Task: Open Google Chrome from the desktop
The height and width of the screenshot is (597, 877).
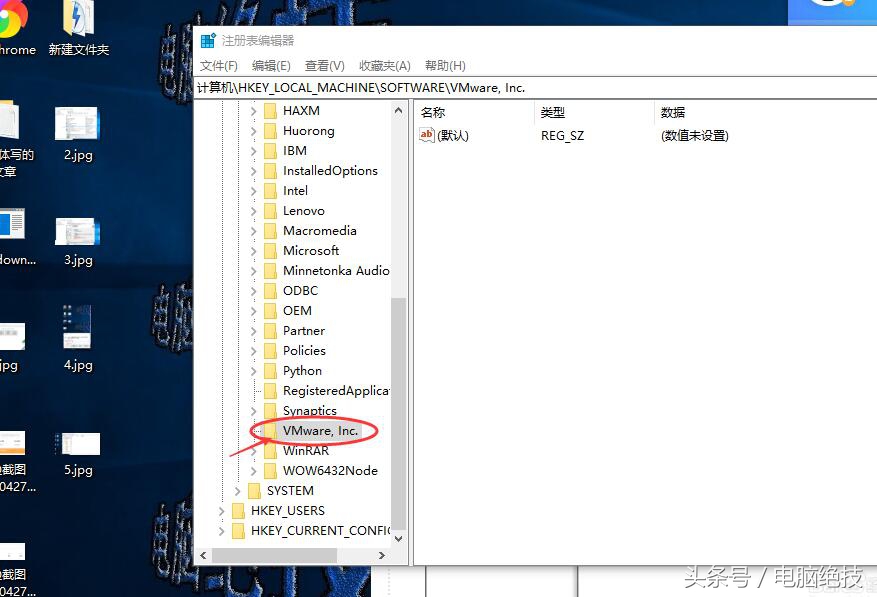Action: (8, 15)
